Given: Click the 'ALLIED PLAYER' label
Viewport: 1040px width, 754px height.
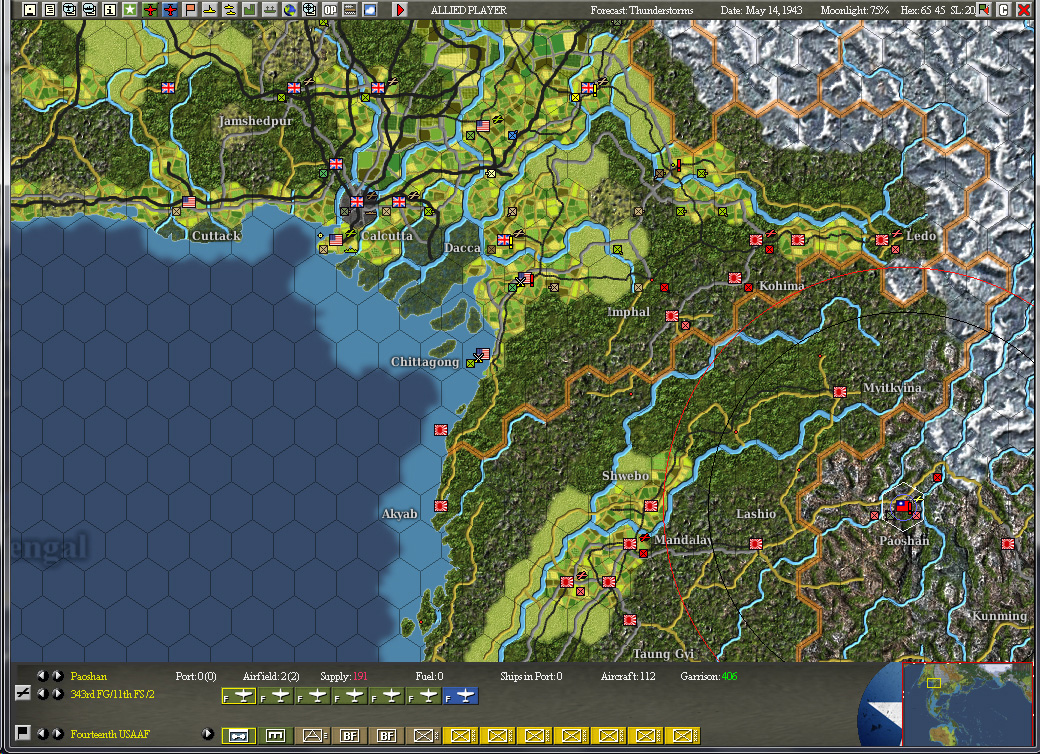Looking at the screenshot, I should (468, 10).
